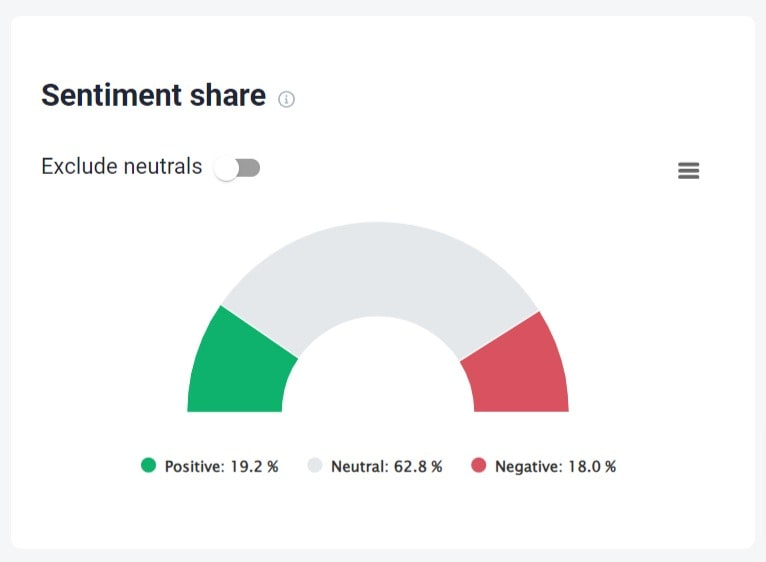Click the 62.8 % value in the legend

point(418,466)
